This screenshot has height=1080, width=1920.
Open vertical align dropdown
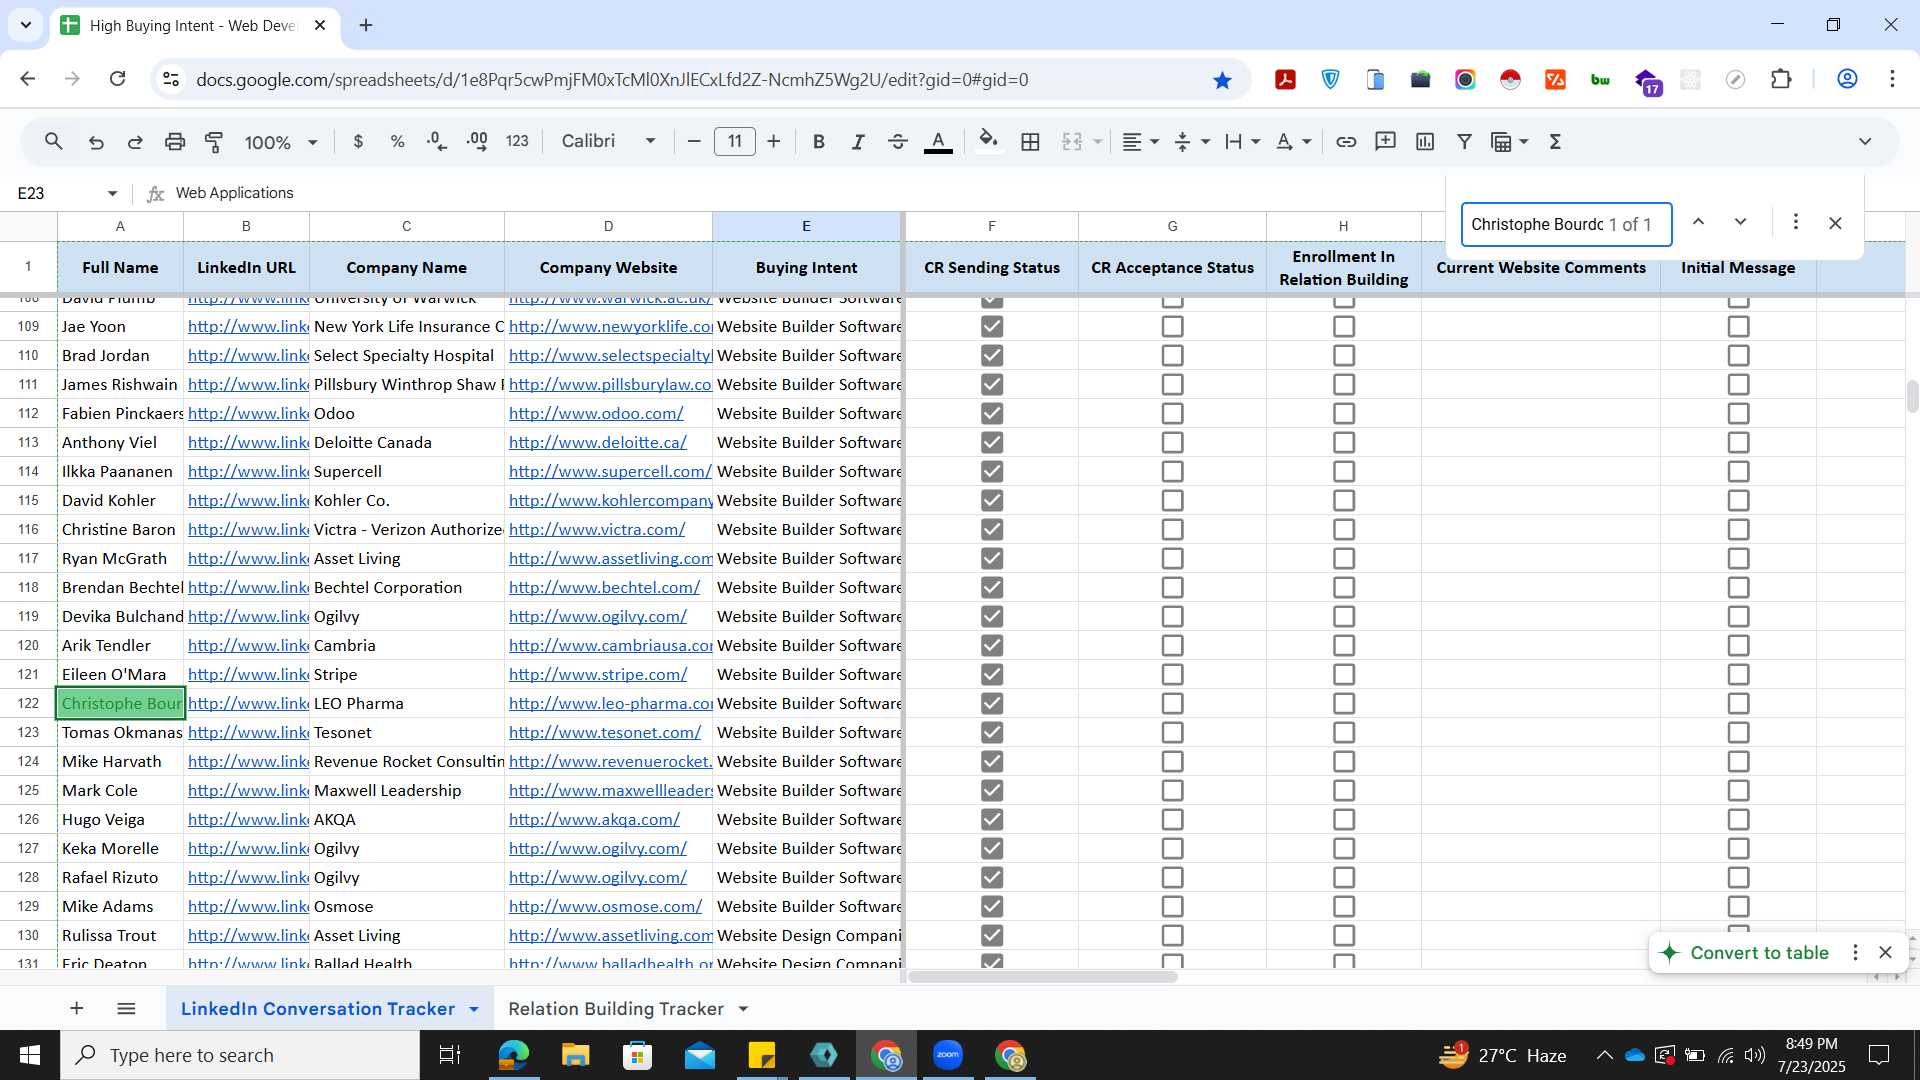[x=1192, y=142]
